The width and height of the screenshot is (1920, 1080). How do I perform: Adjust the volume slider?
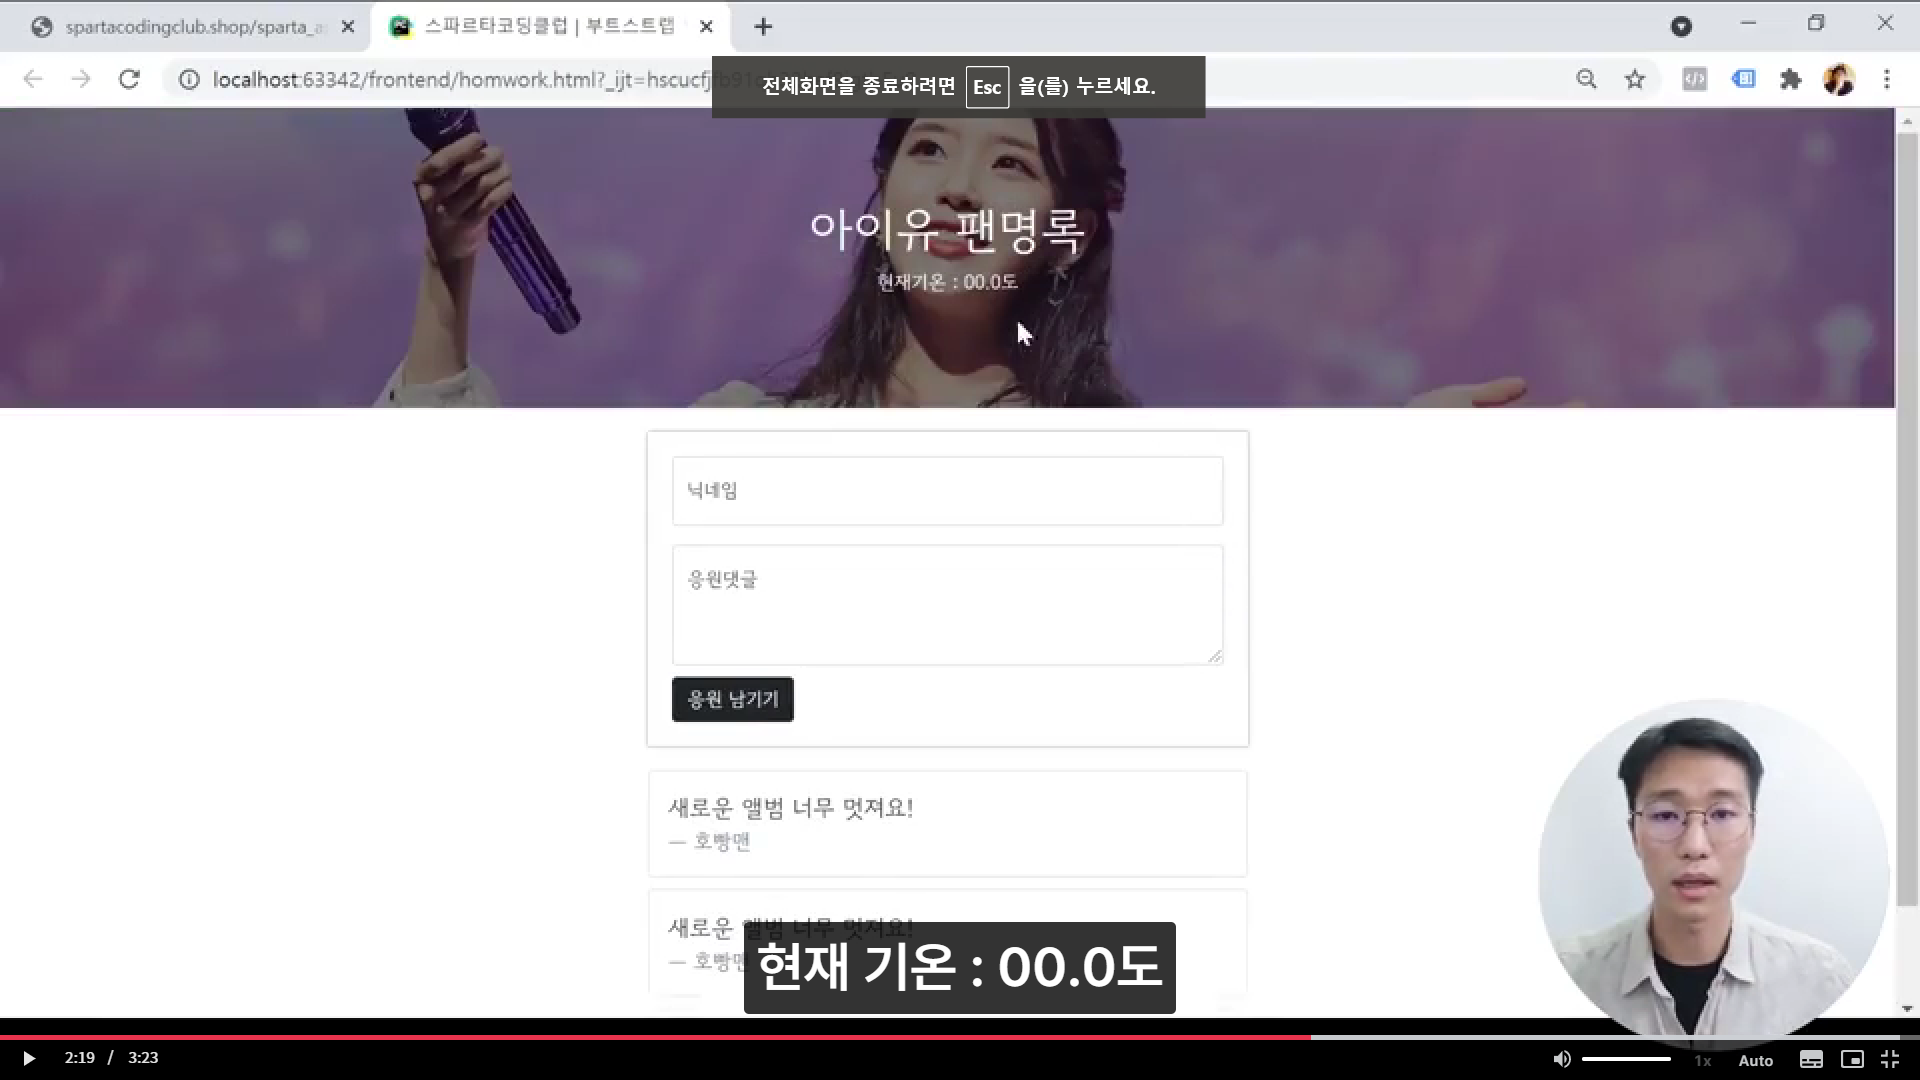pos(1627,1059)
